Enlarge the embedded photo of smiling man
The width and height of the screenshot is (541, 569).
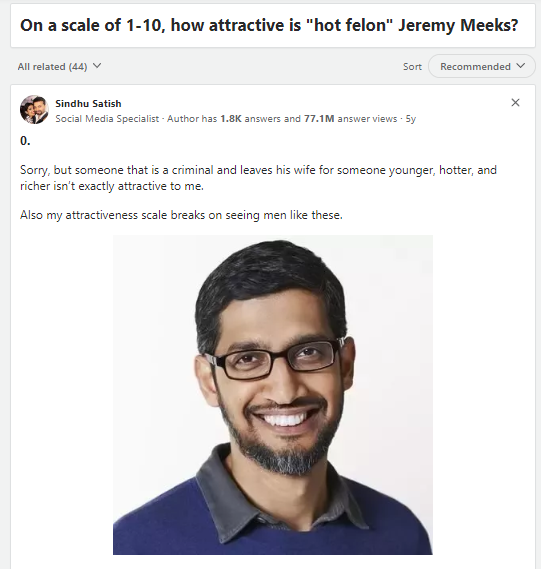[x=273, y=395]
